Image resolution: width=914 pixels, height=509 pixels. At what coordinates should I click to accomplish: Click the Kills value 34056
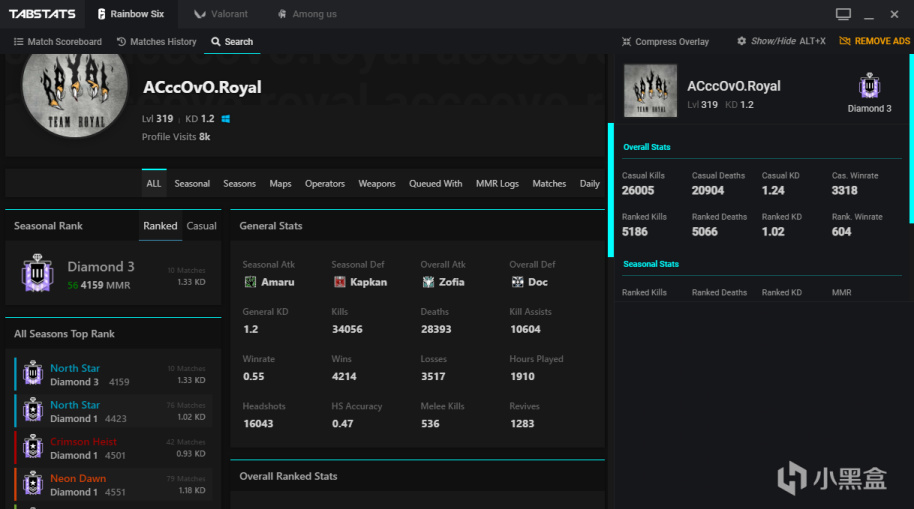pyautogui.click(x=347, y=329)
